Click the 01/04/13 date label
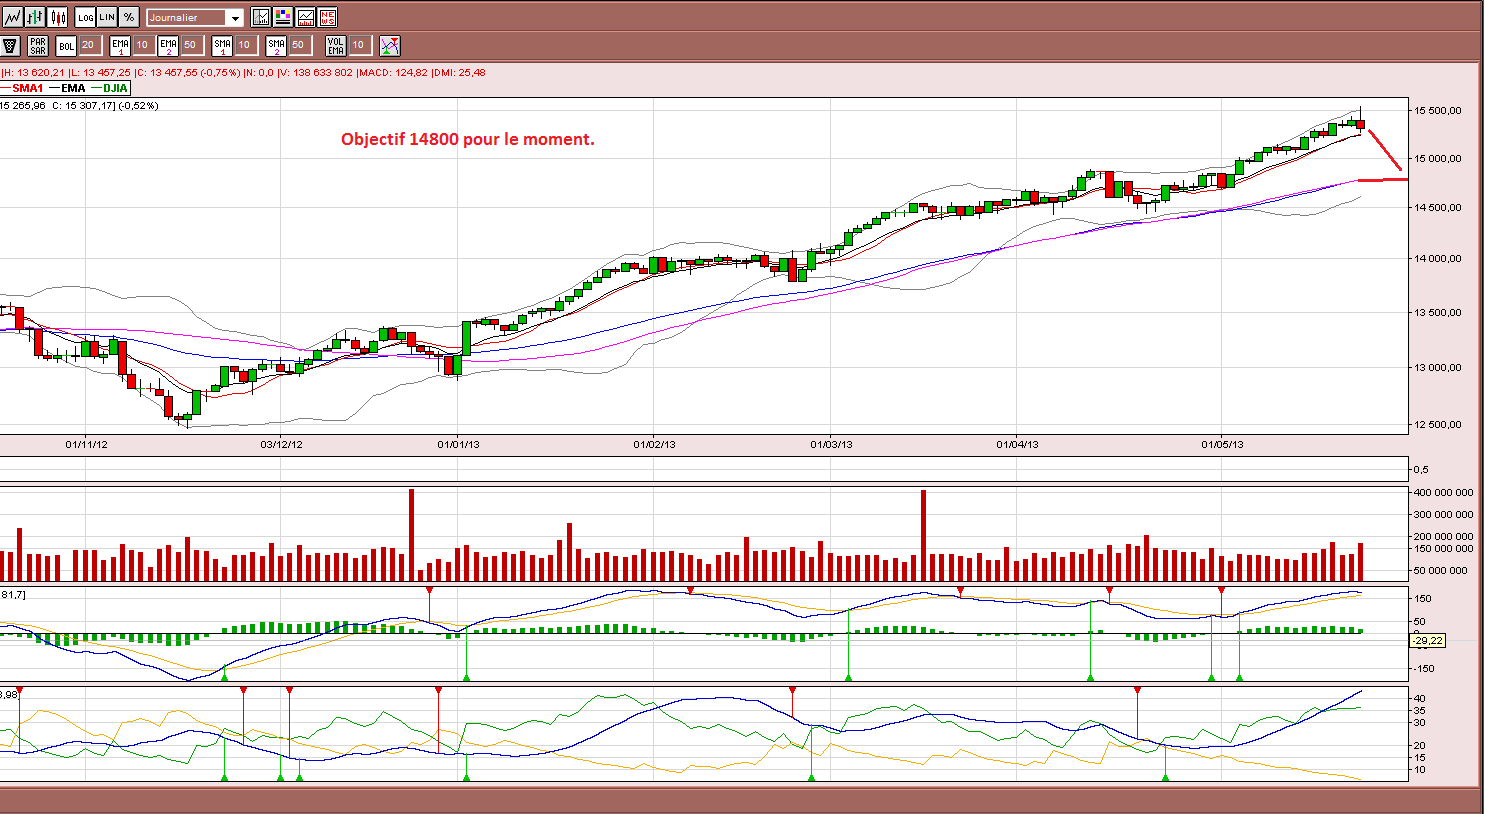This screenshot has height=814, width=1485. (x=1017, y=444)
